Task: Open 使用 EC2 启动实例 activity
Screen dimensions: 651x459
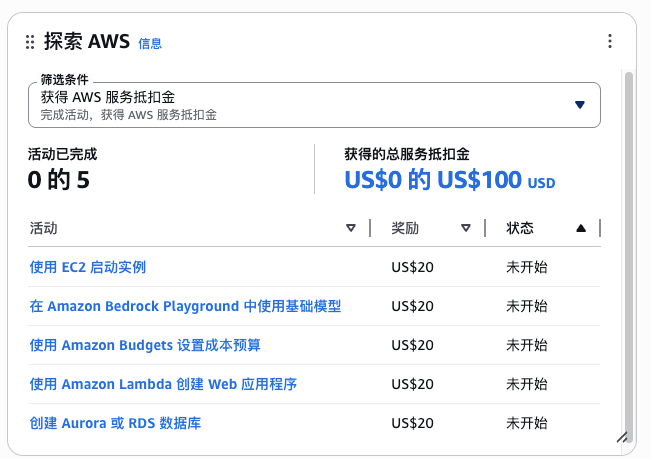Action: coord(88,267)
